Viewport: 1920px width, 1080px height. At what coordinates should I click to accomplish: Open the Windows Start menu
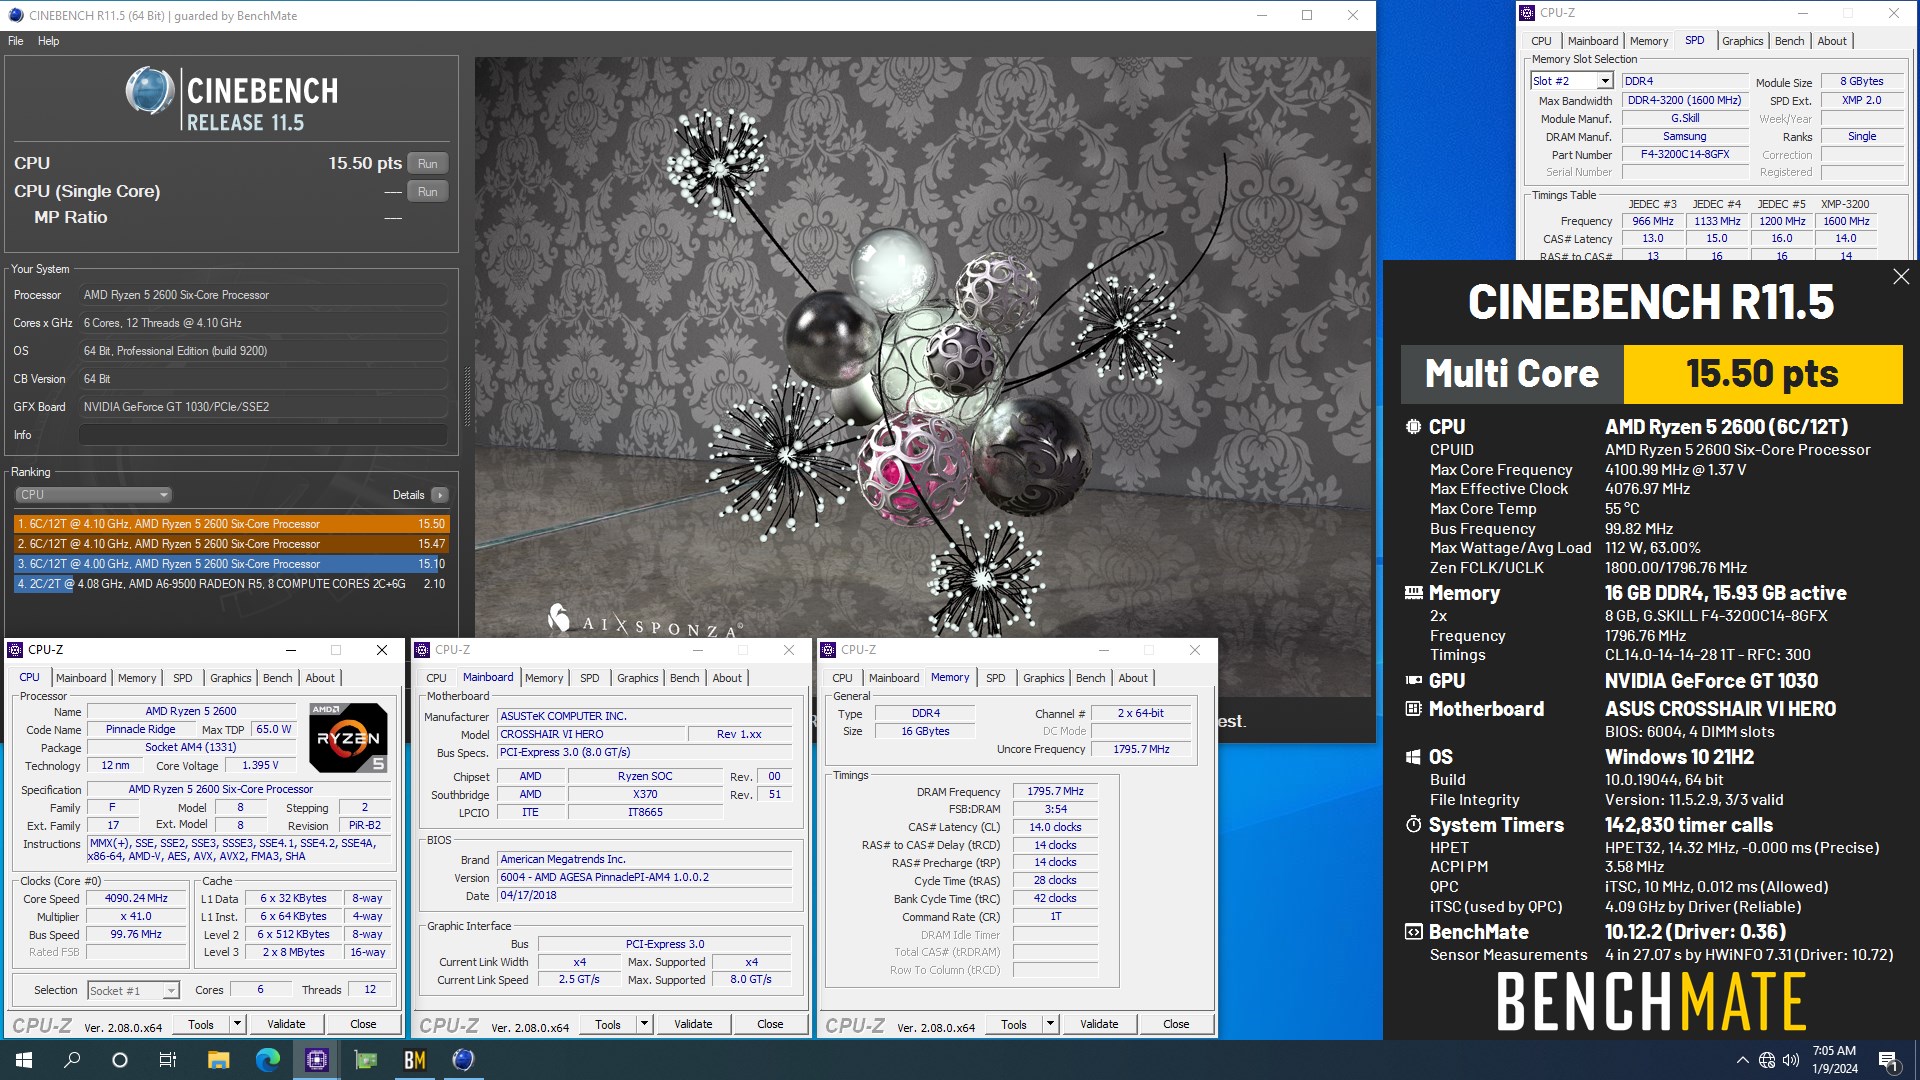tap(24, 1060)
